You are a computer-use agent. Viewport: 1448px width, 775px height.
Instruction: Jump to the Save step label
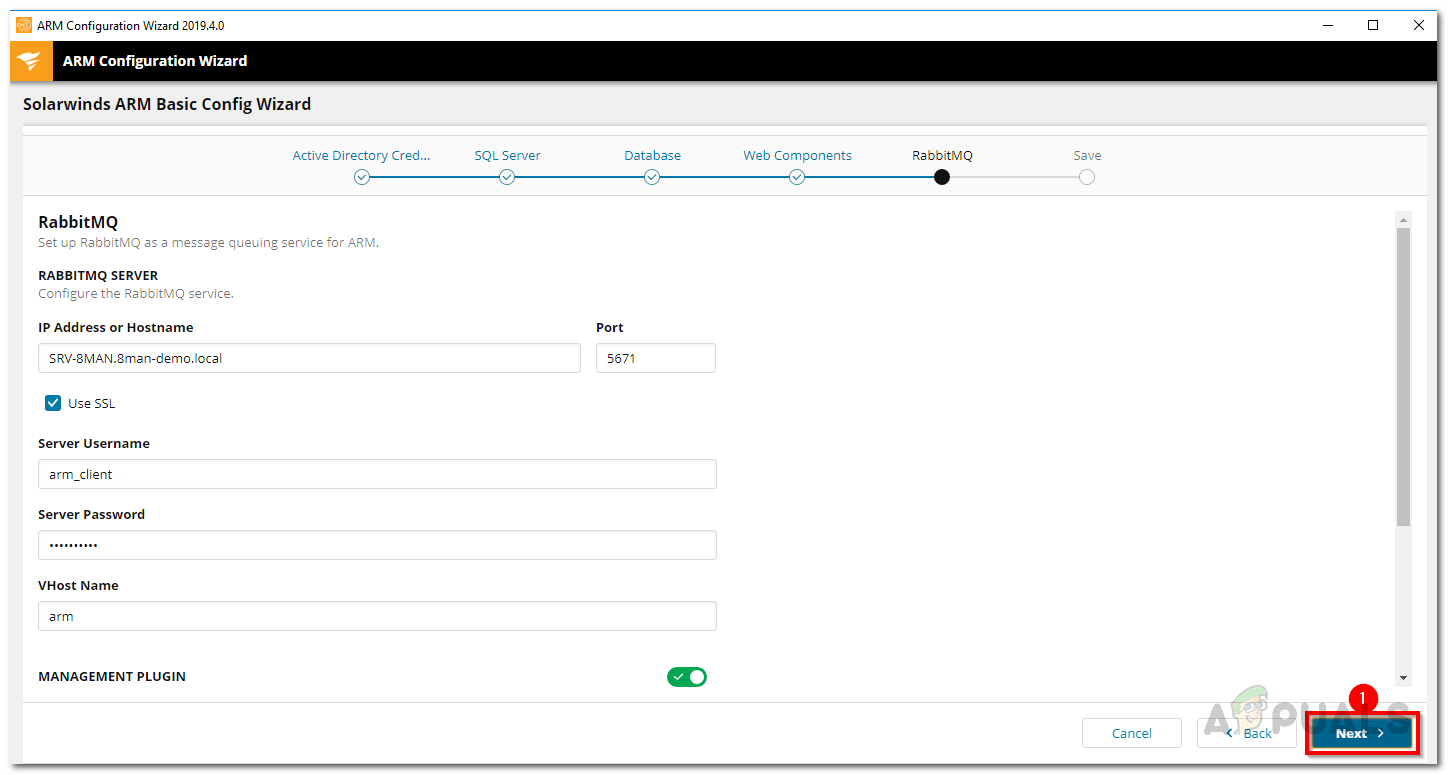tap(1087, 155)
